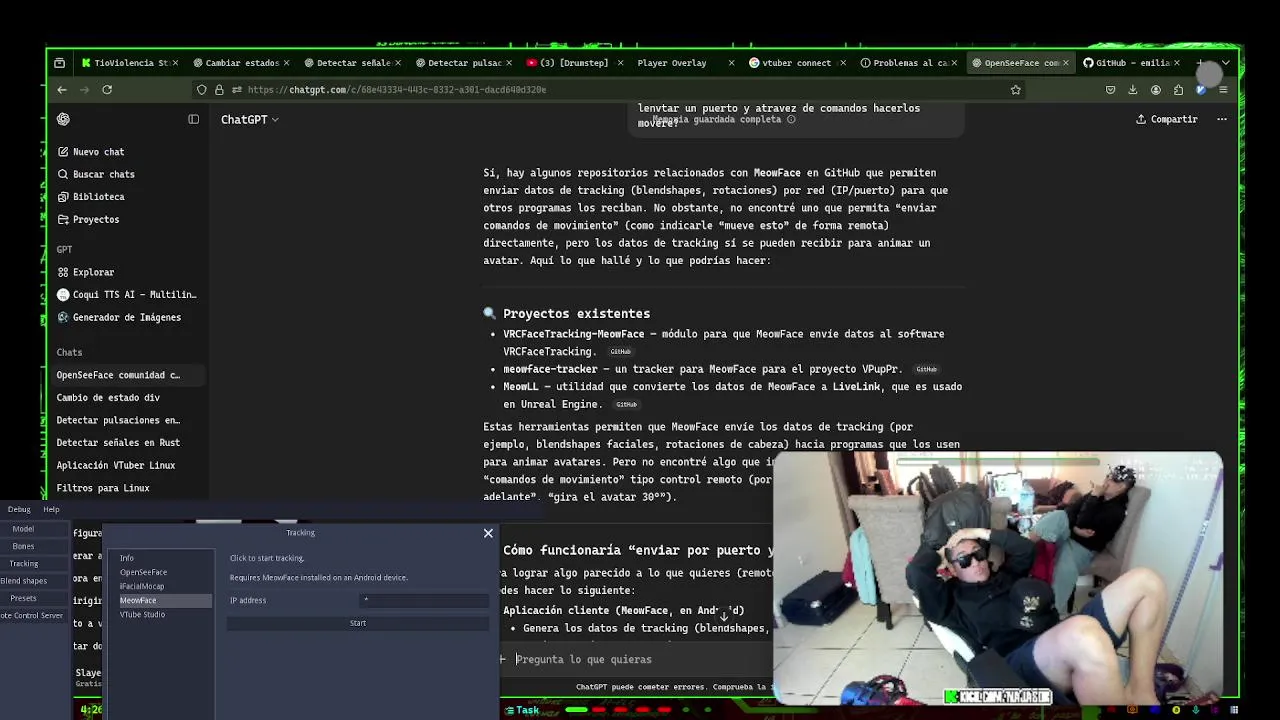Close the TioViolencia browser tab
The width and height of the screenshot is (1280, 720).
[x=175, y=63]
